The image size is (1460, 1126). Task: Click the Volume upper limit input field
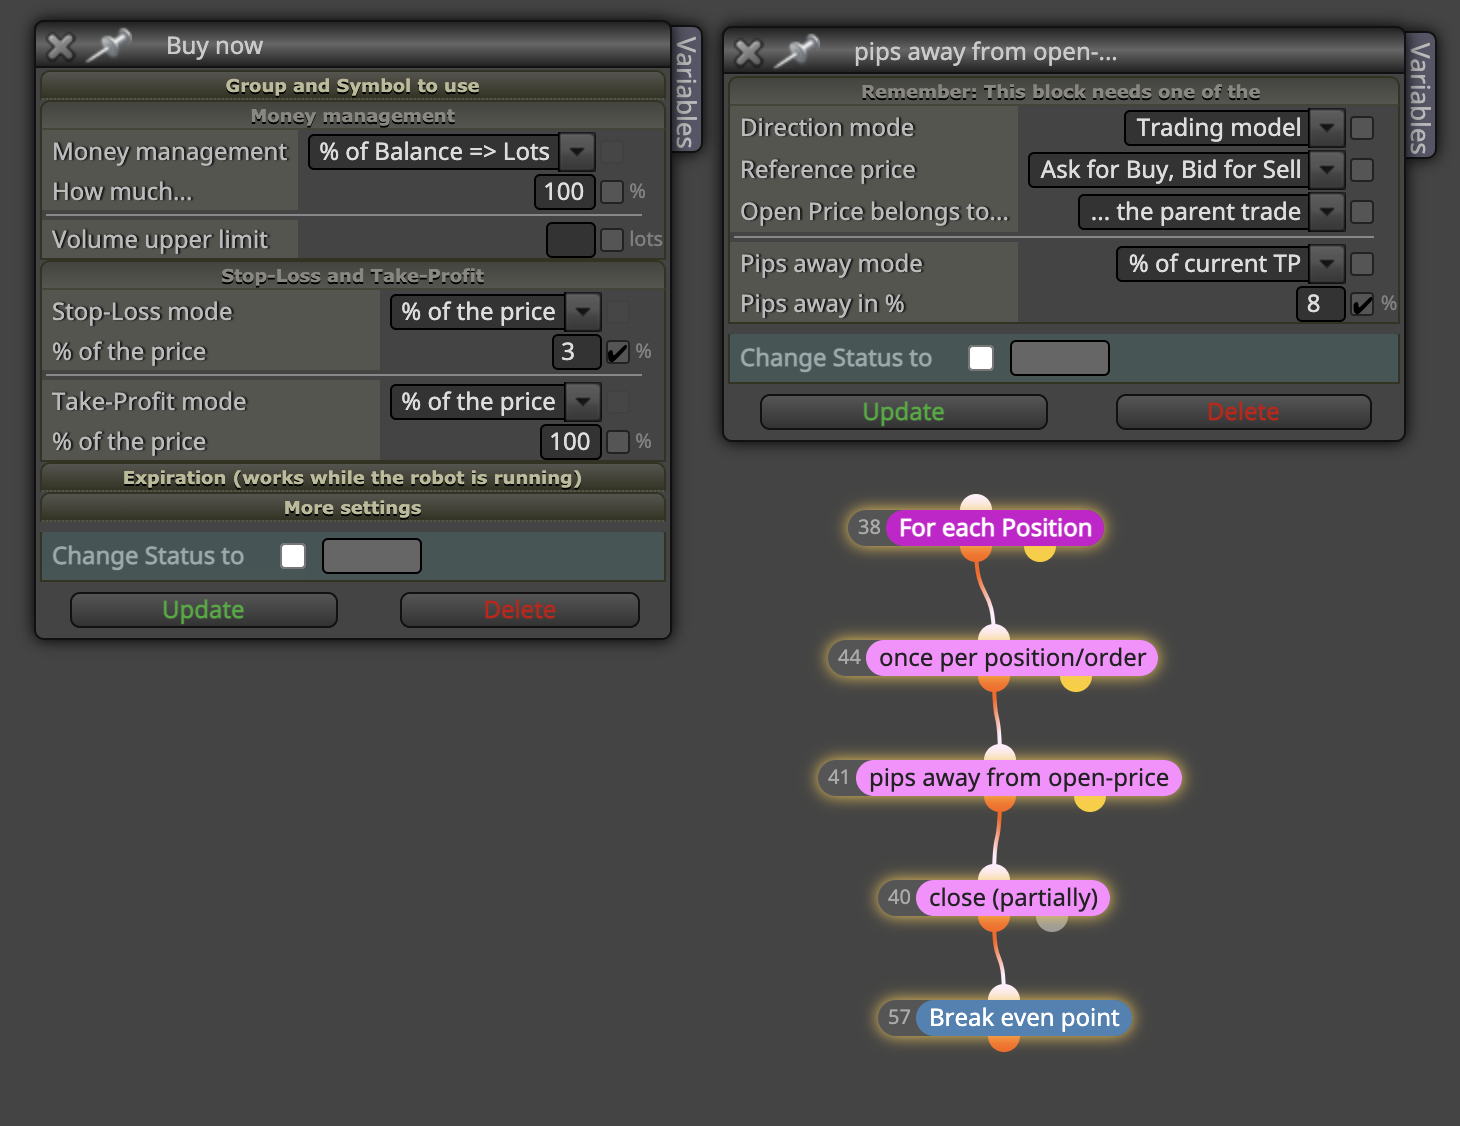(571, 239)
